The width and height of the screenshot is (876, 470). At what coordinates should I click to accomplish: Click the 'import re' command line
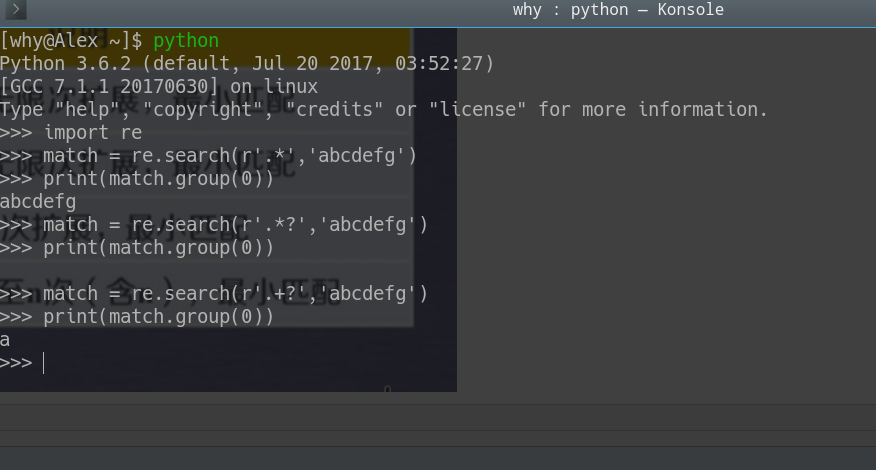(x=71, y=133)
